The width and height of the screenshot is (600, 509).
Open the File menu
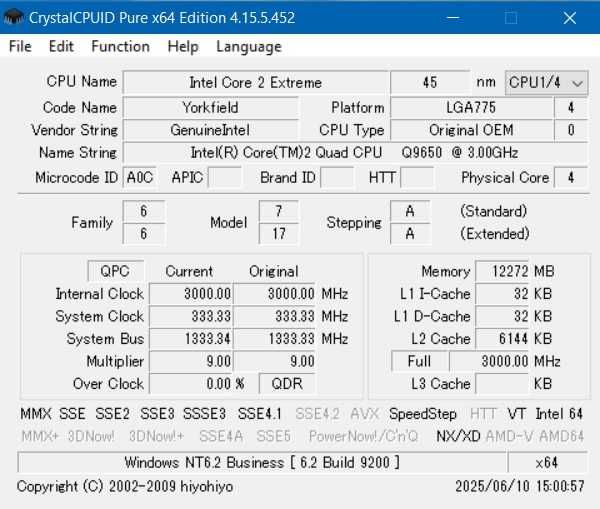click(20, 46)
